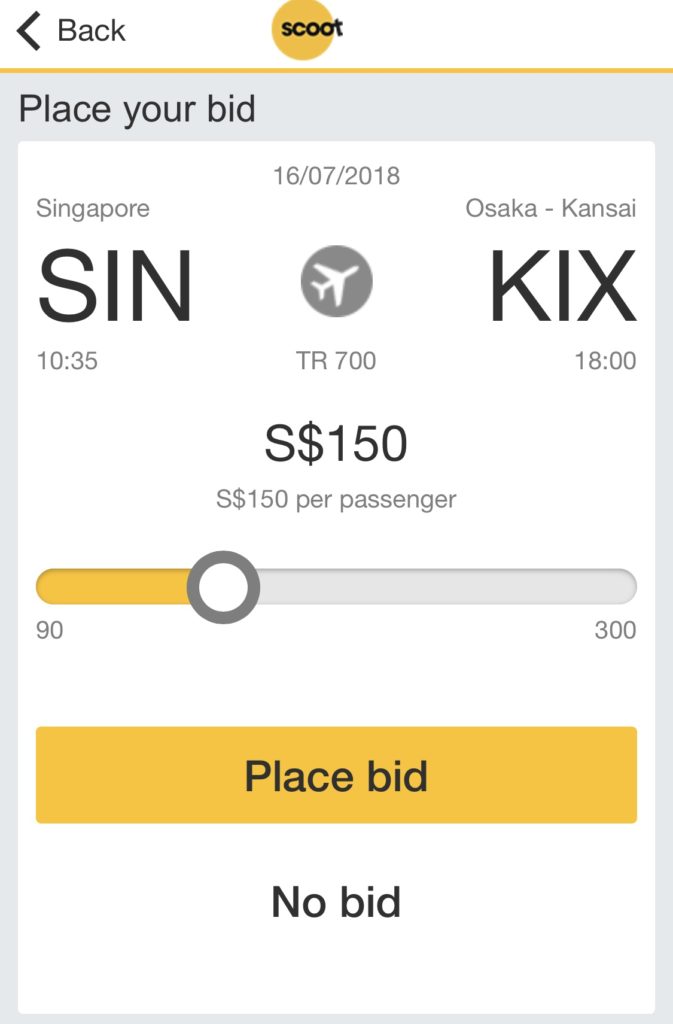Click the minimum bid value 90

point(50,631)
